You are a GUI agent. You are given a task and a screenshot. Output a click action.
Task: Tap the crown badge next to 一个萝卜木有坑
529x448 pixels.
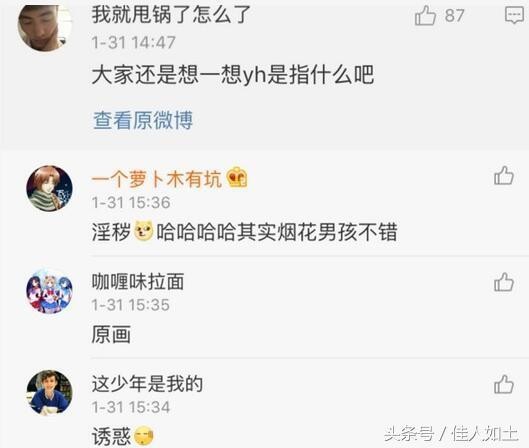(237, 178)
